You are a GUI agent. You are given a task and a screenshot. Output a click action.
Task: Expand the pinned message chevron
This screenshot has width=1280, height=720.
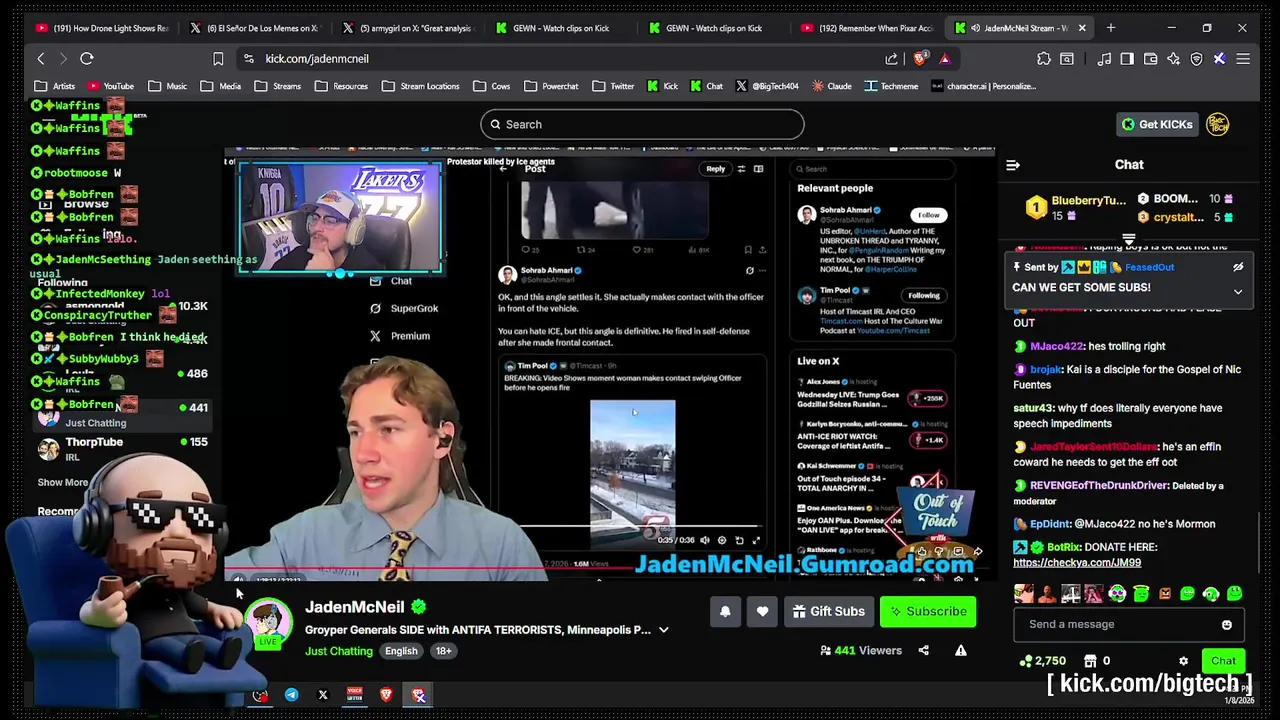tap(1238, 292)
